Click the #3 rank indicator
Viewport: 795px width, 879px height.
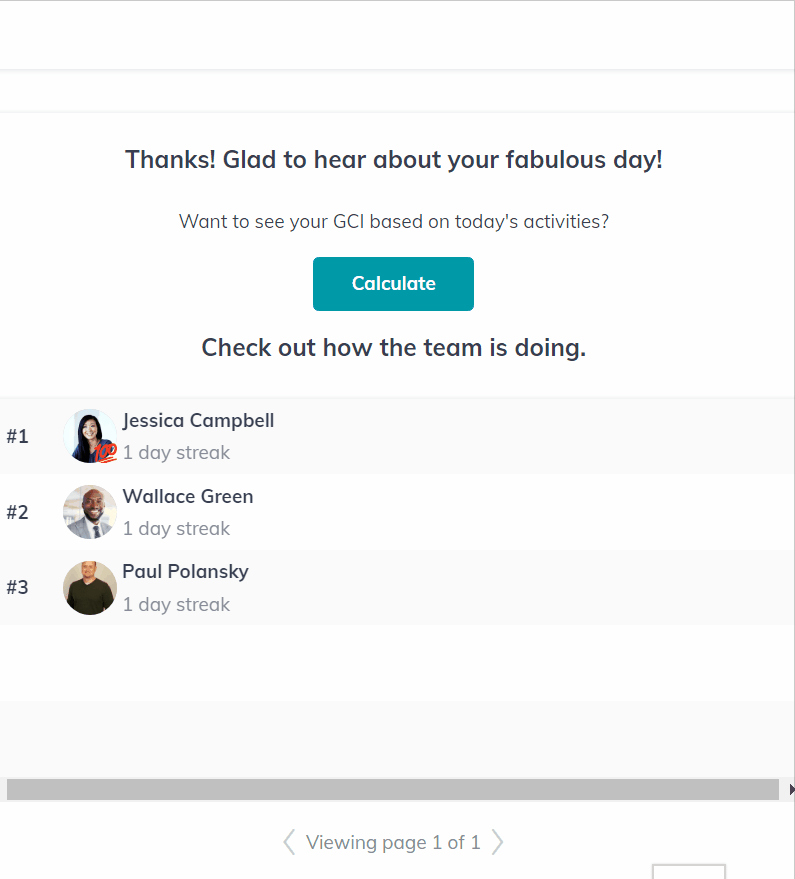(x=18, y=588)
